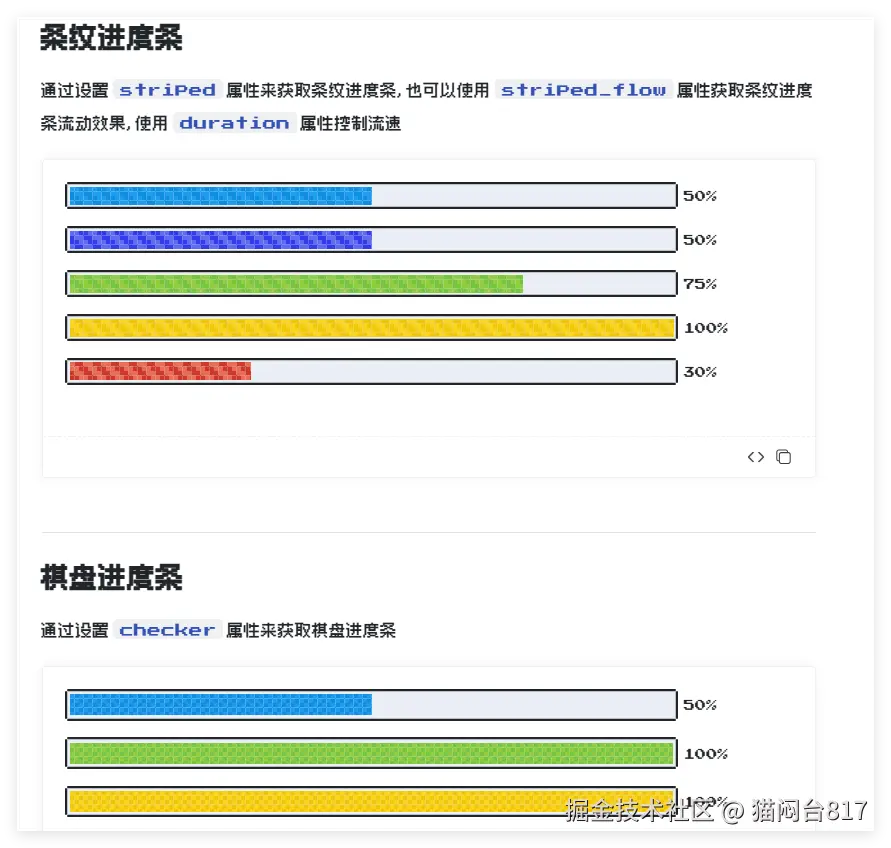The width and height of the screenshot is (891, 848).
Task: Click the 50% label next to blue bar
Action: [699, 195]
